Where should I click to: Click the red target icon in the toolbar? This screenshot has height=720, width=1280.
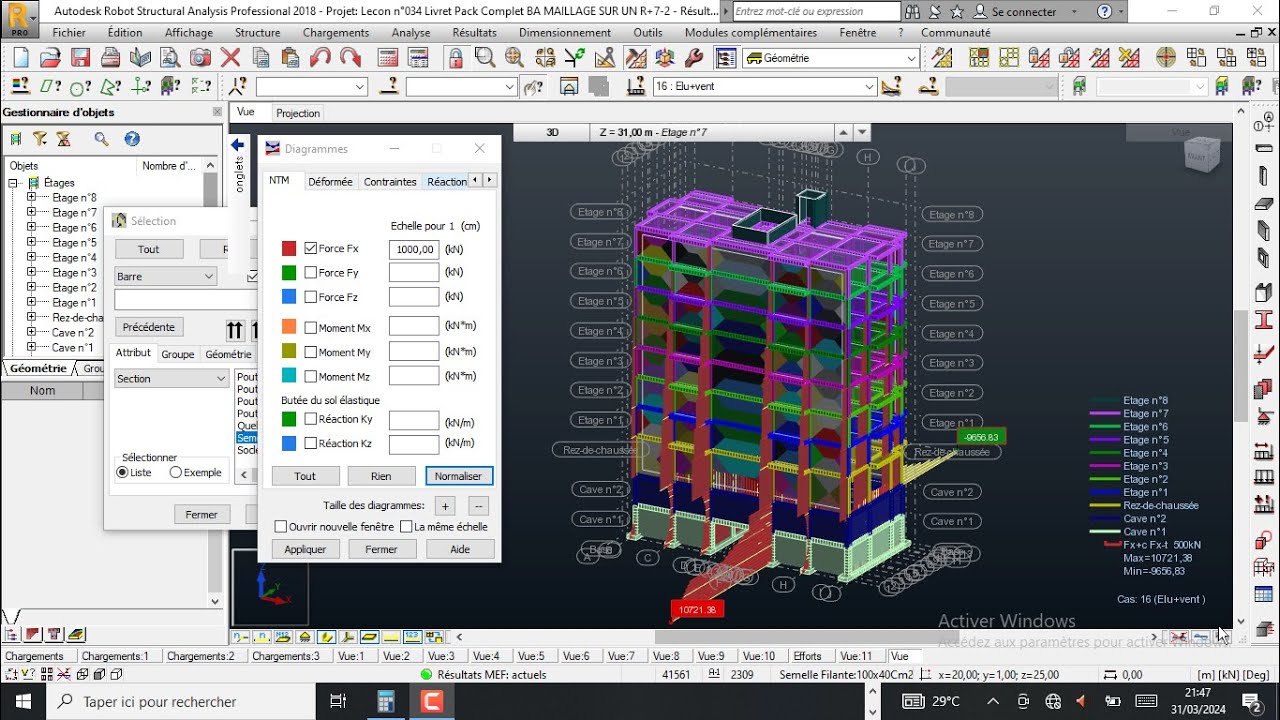tap(1166, 58)
